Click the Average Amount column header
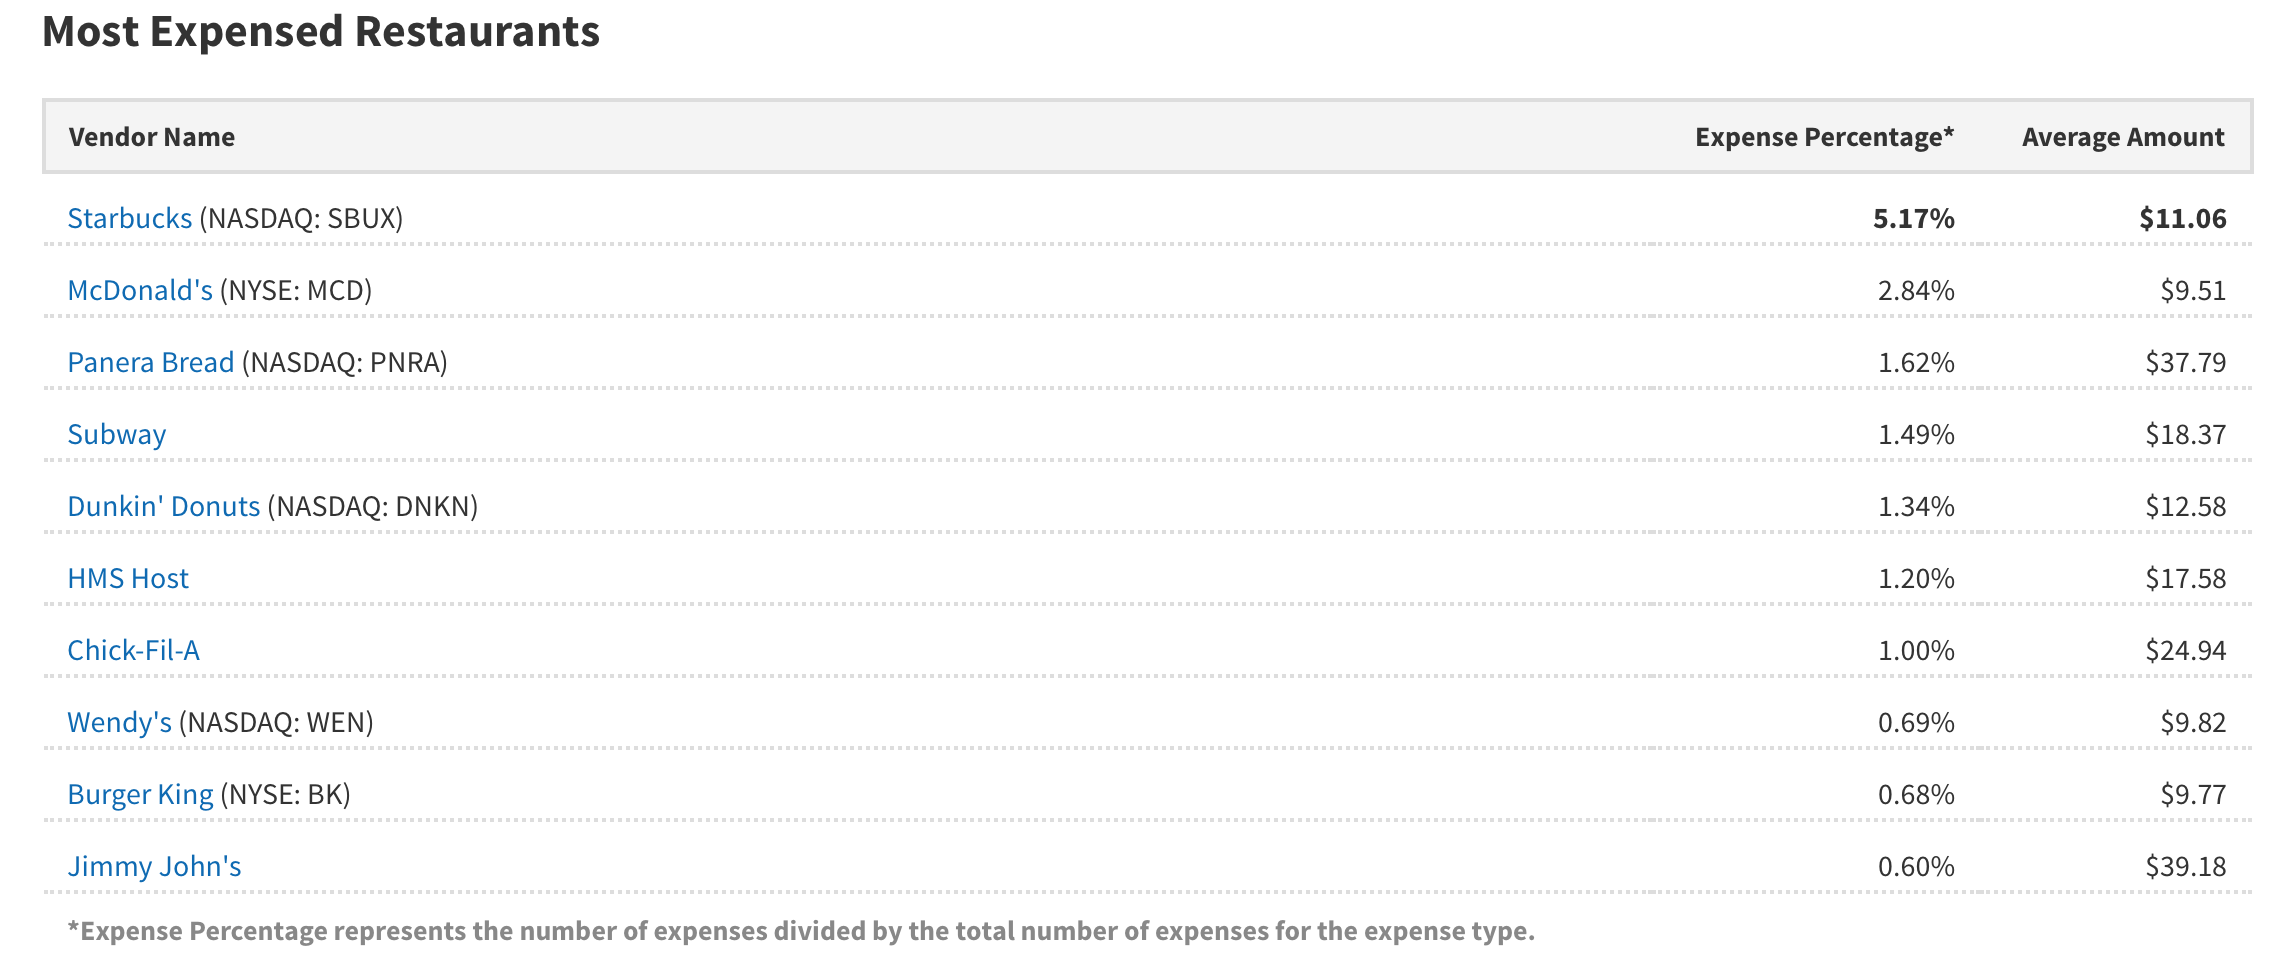Viewport: 2292px width, 964px height. tap(2124, 137)
